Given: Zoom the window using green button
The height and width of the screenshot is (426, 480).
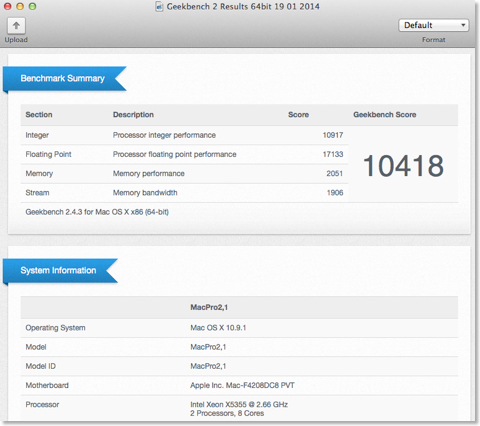Looking at the screenshot, I should [x=32, y=6].
